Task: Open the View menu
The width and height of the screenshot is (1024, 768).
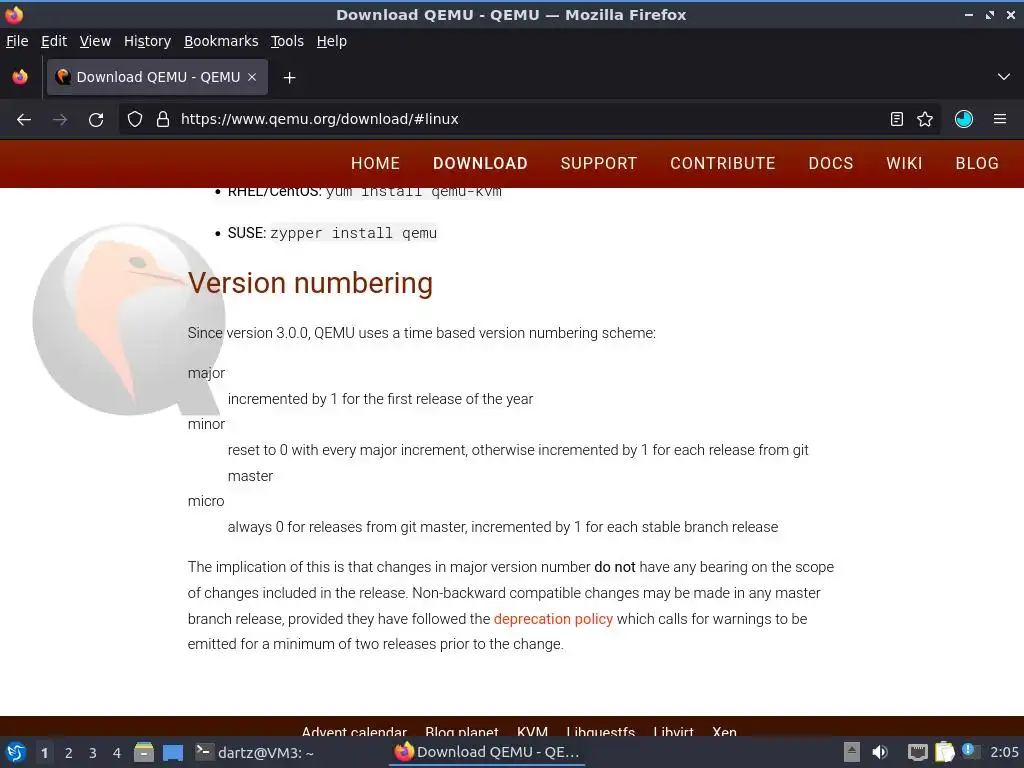Action: (95, 41)
